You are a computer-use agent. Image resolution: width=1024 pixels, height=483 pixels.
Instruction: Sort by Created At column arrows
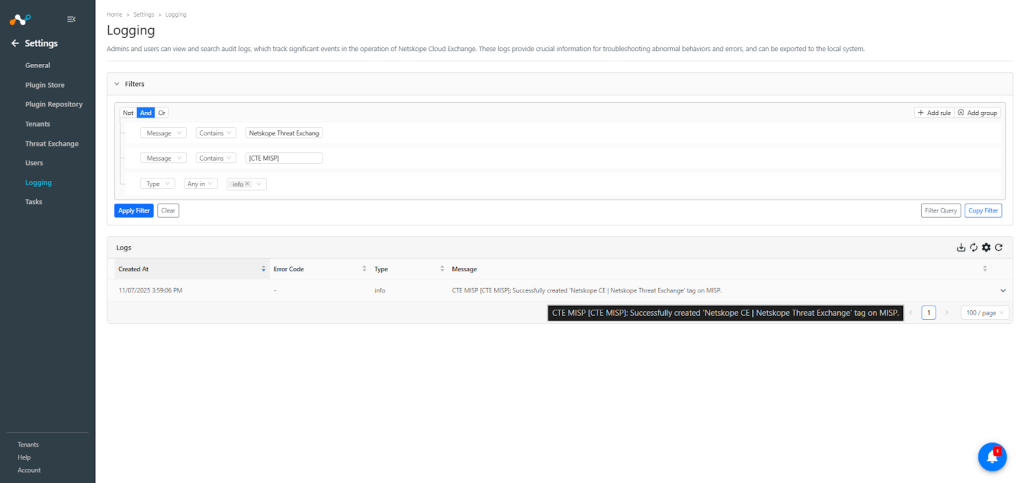click(x=264, y=269)
